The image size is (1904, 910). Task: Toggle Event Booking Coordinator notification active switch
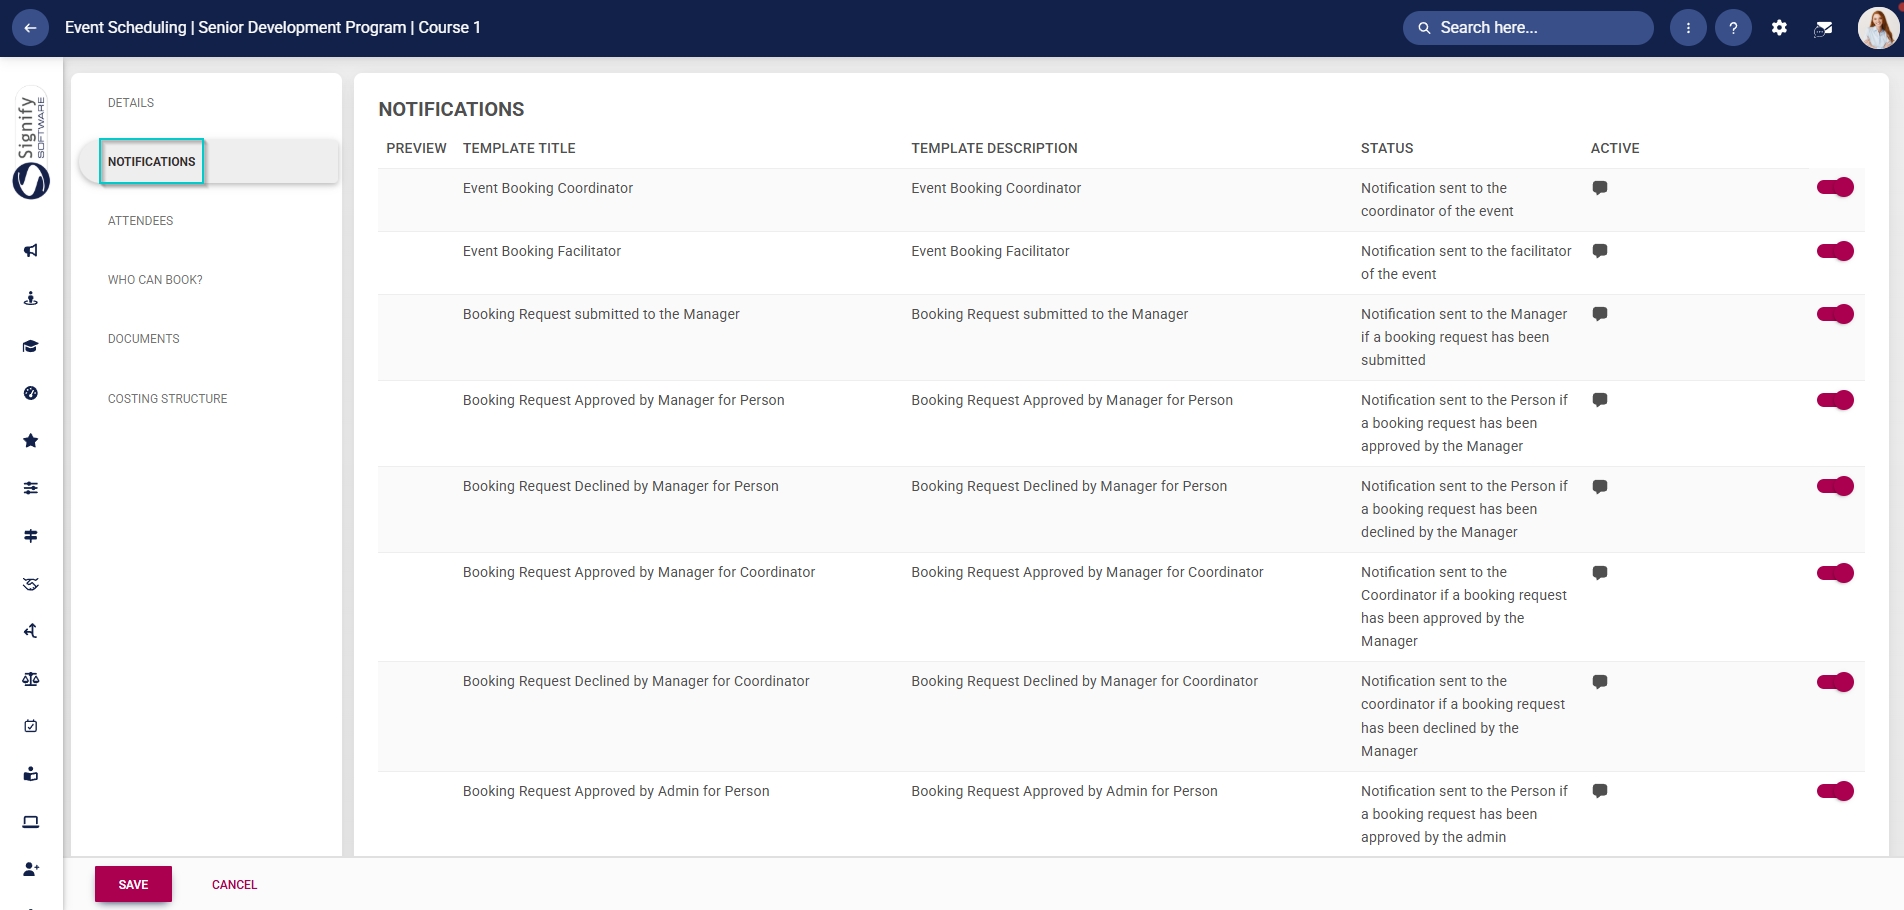click(1835, 187)
